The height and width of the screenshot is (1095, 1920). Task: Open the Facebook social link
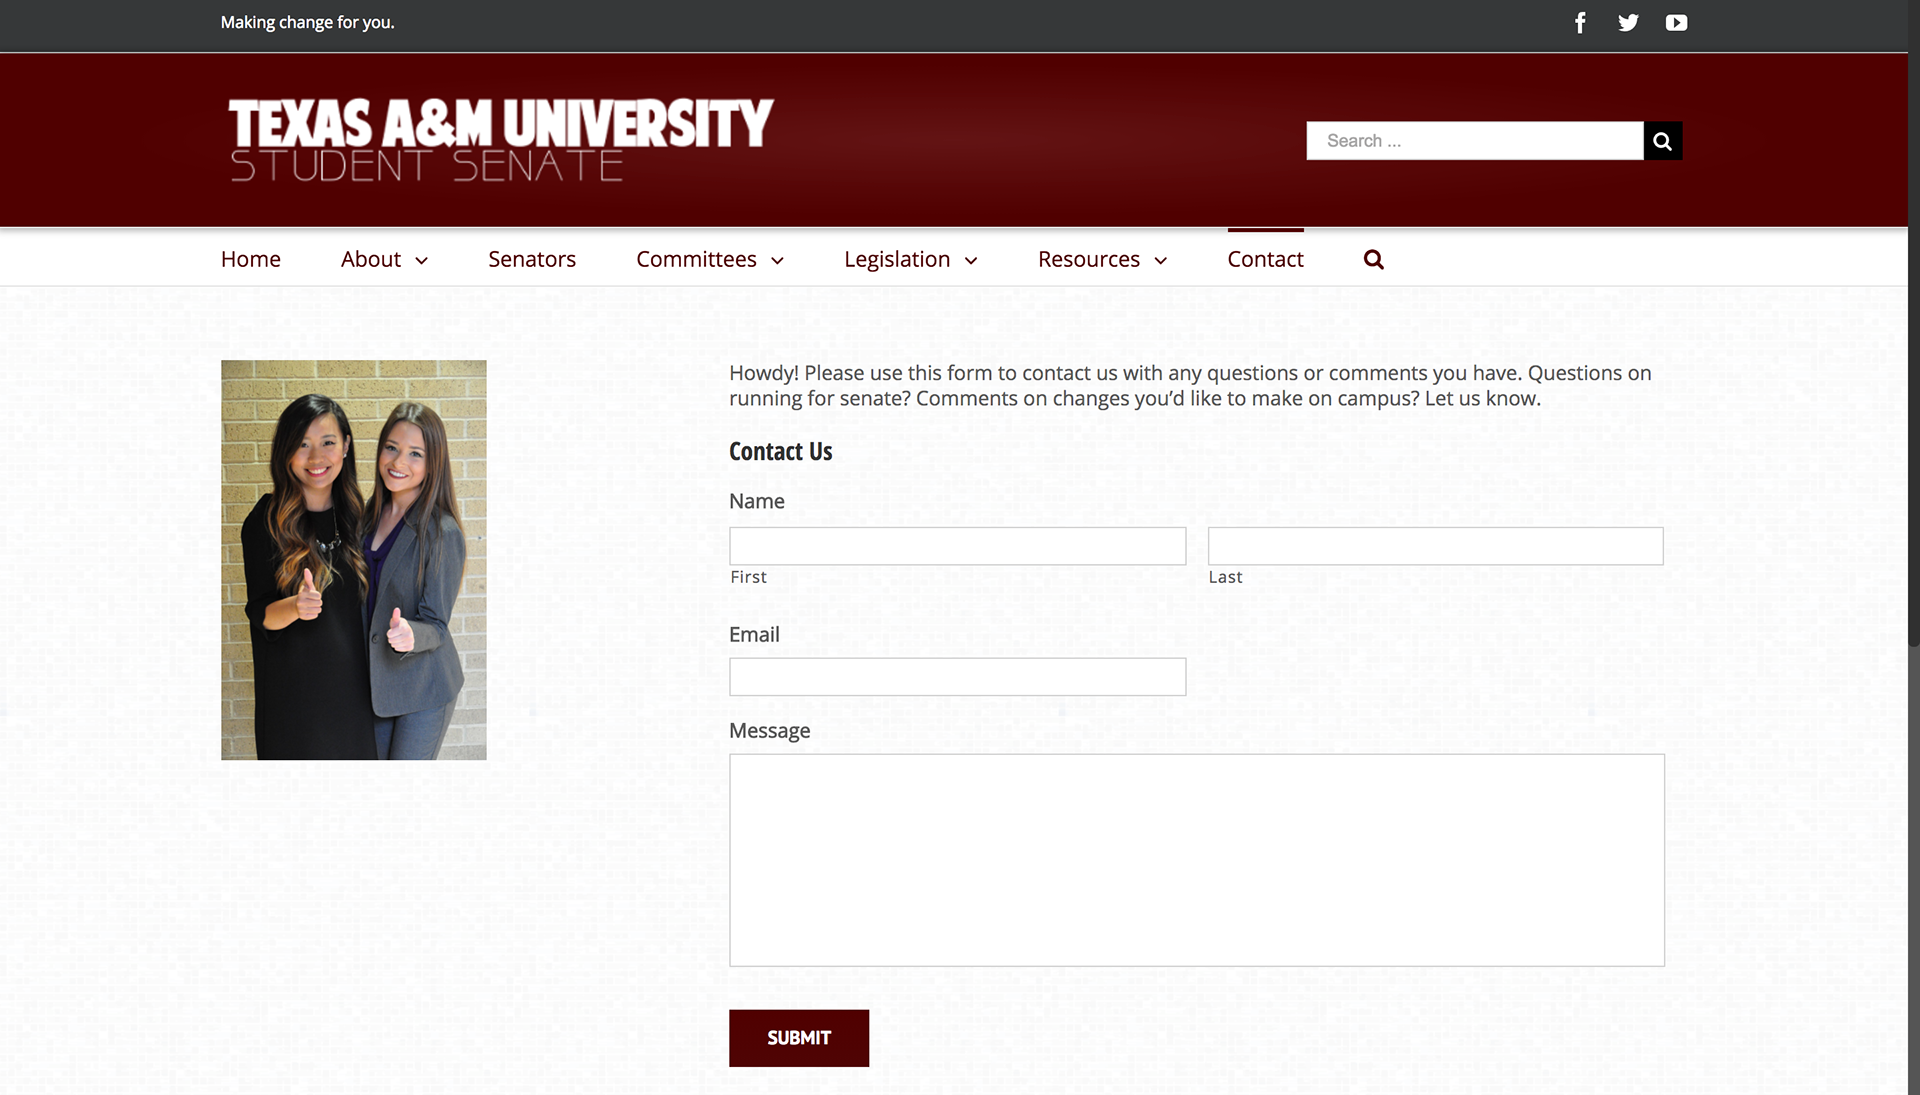[1580, 22]
